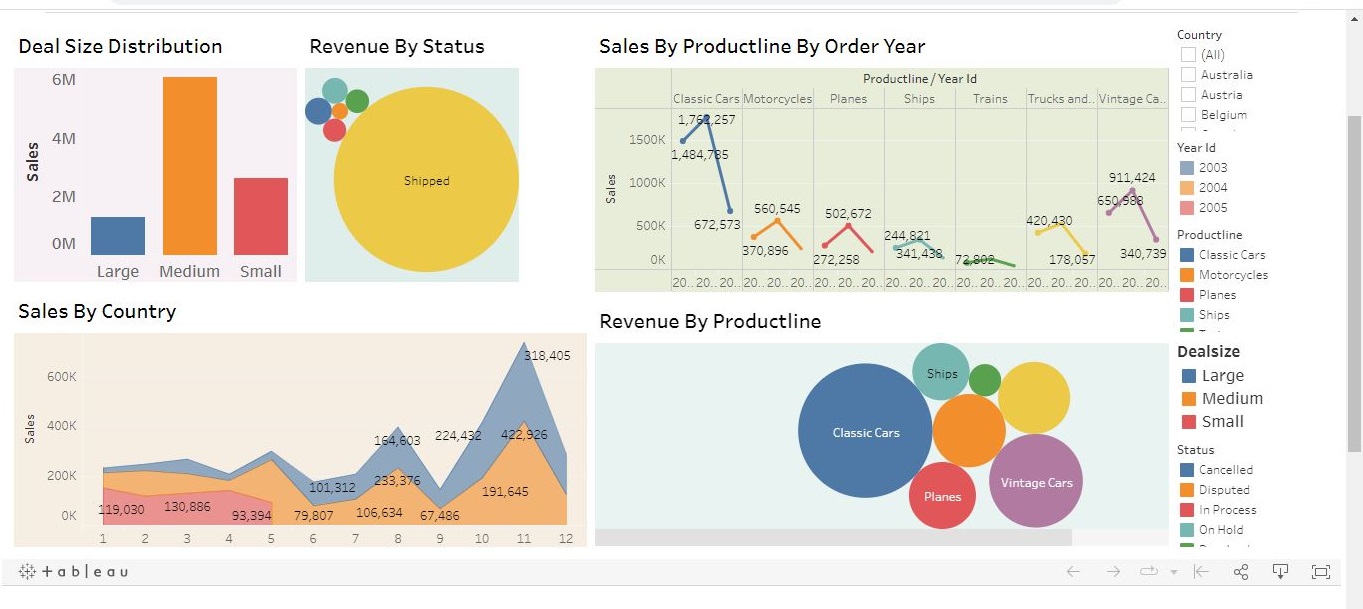Toggle the Belgium country checkbox
This screenshot has width=1363, height=609.
pyautogui.click(x=1188, y=115)
